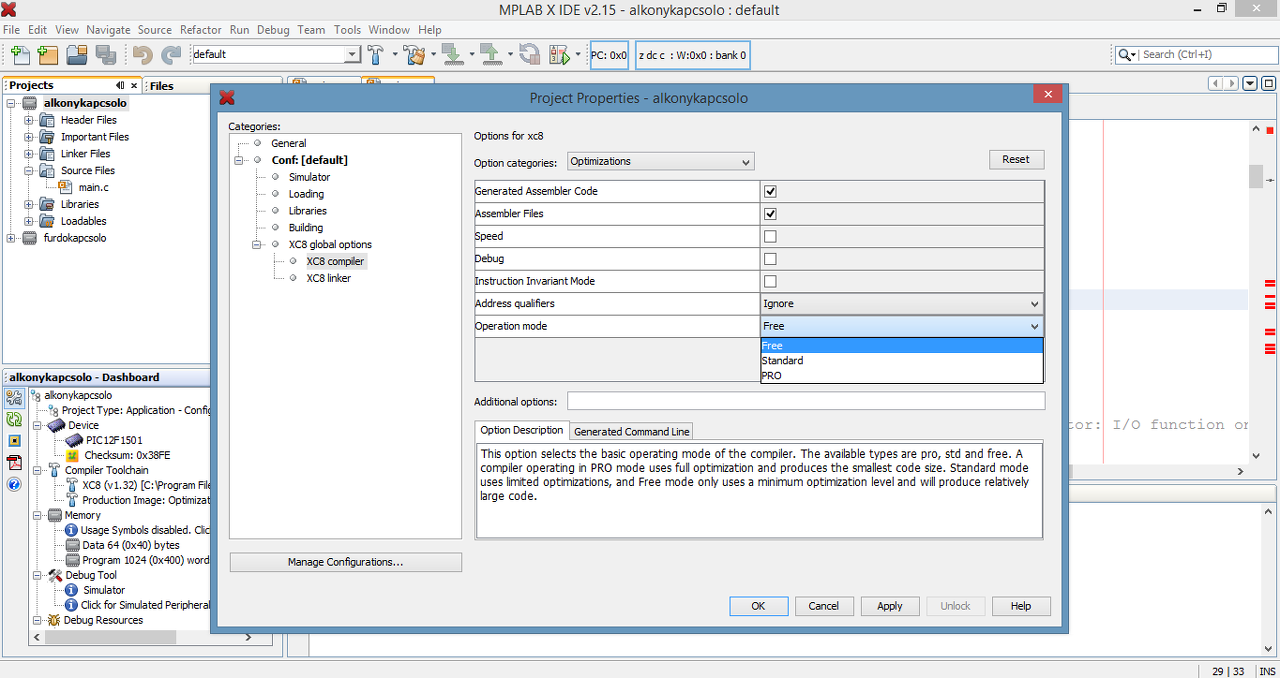
Task: Switch to the Files tab
Action: 162,86
